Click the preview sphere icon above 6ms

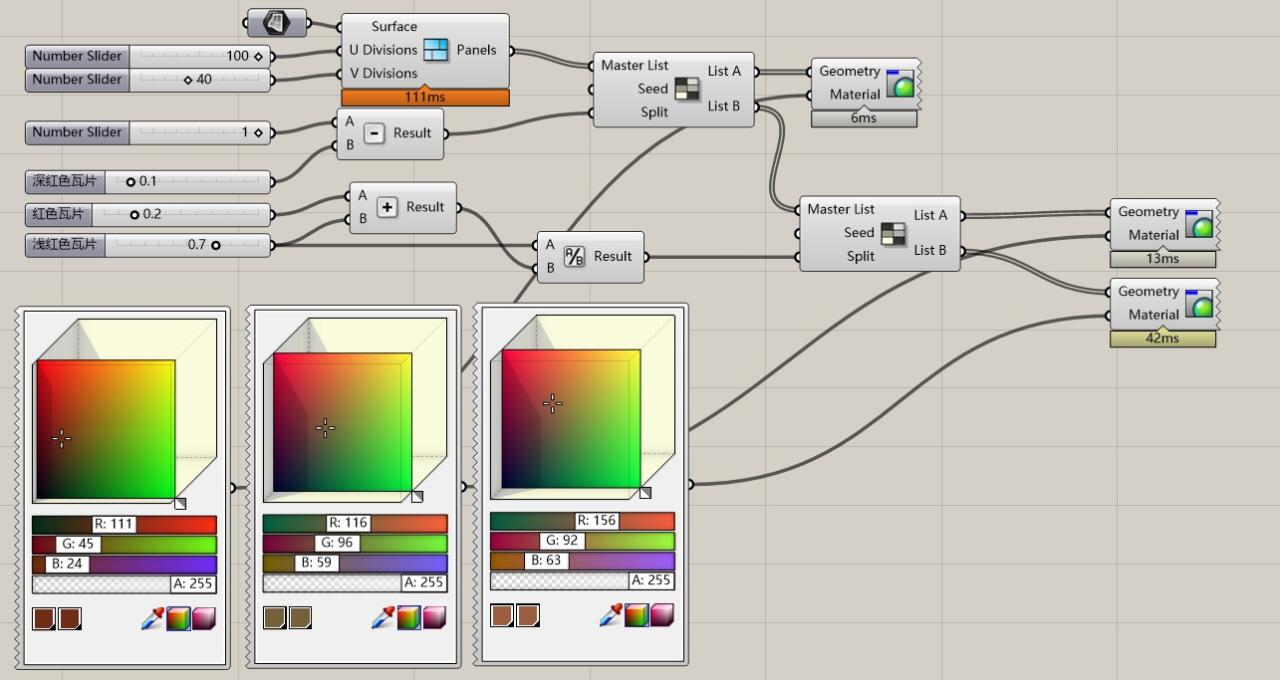[900, 84]
